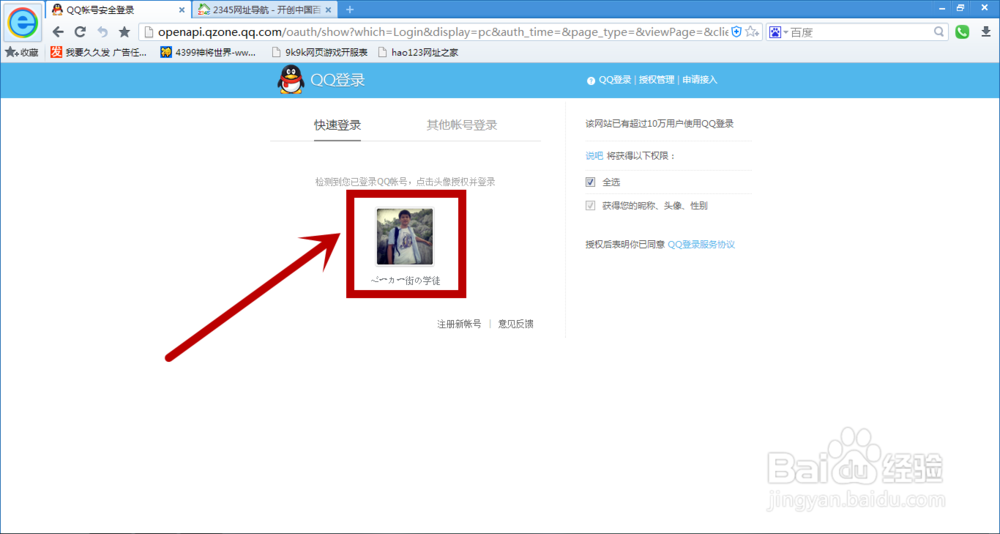Click the QQ penguin logo

coord(291,80)
